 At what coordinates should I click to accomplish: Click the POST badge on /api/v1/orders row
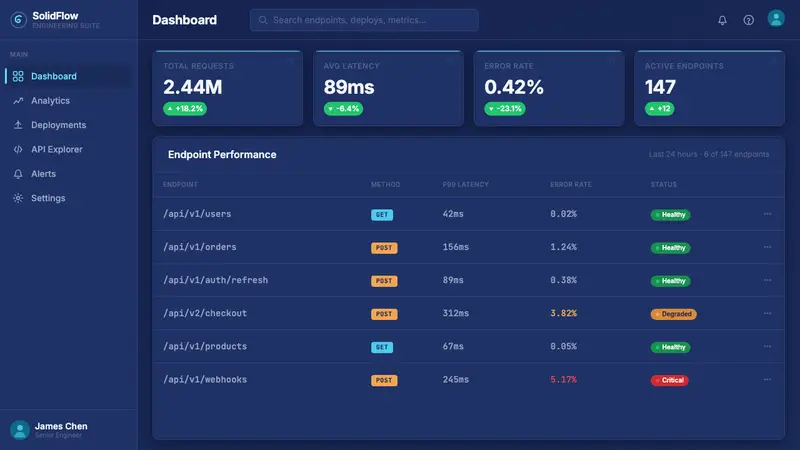click(384, 248)
